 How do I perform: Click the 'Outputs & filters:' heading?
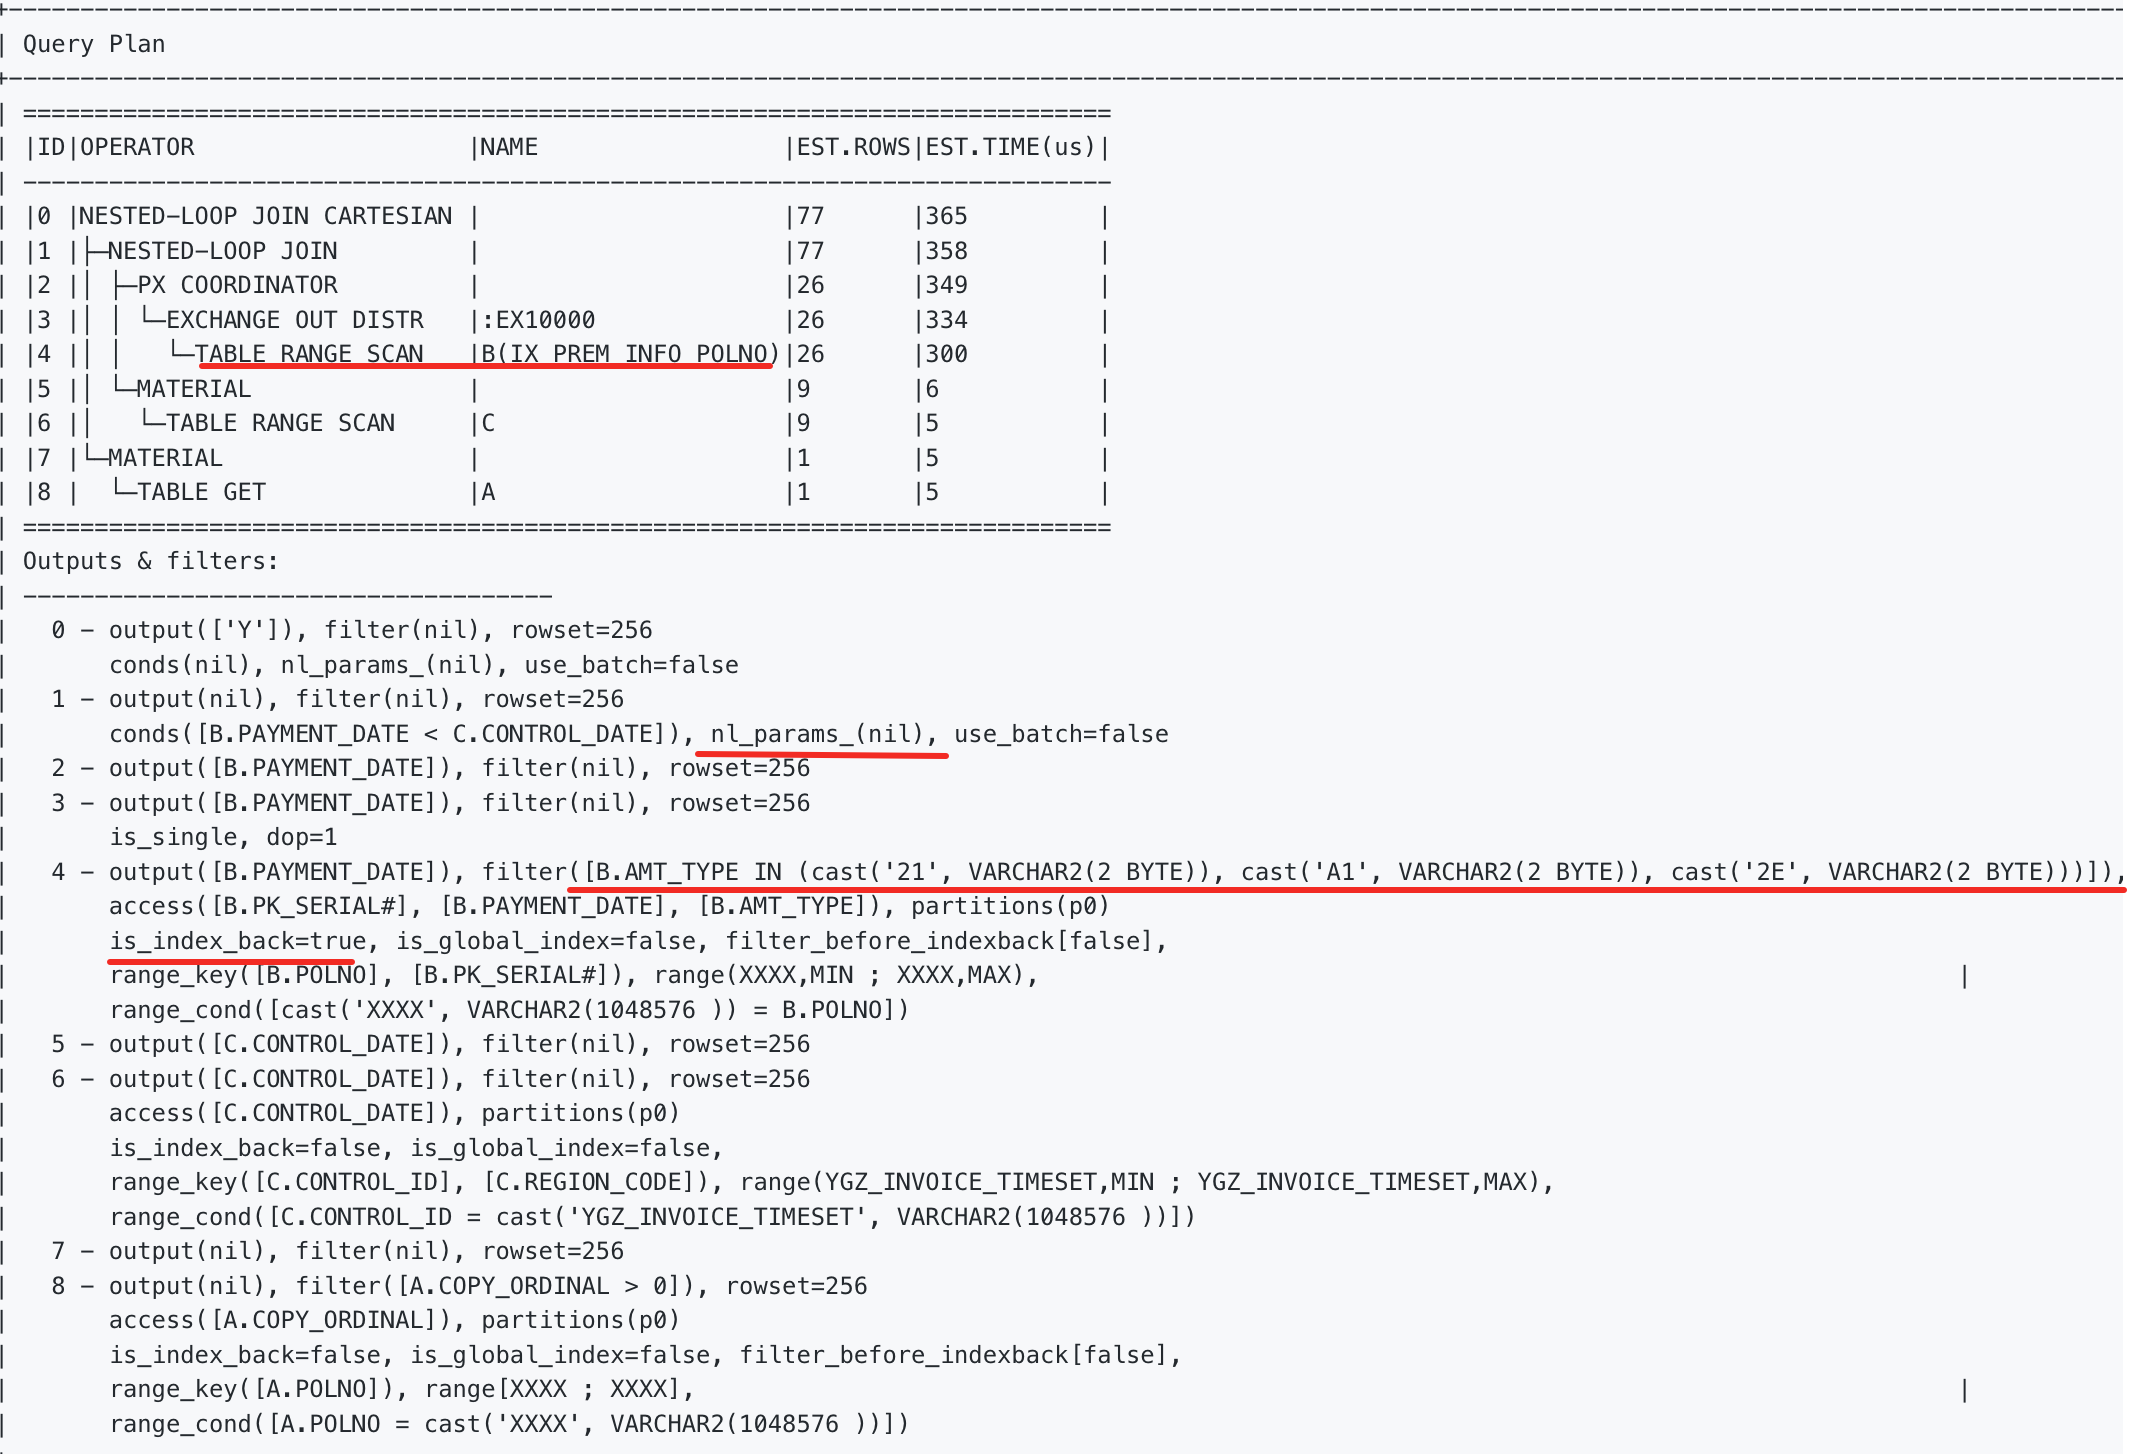[151, 561]
